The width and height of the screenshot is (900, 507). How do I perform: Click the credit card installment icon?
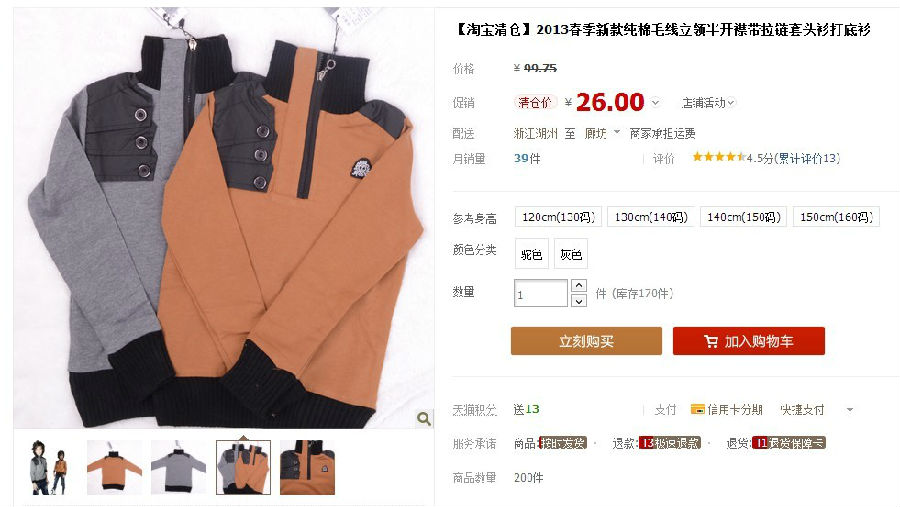[x=697, y=409]
